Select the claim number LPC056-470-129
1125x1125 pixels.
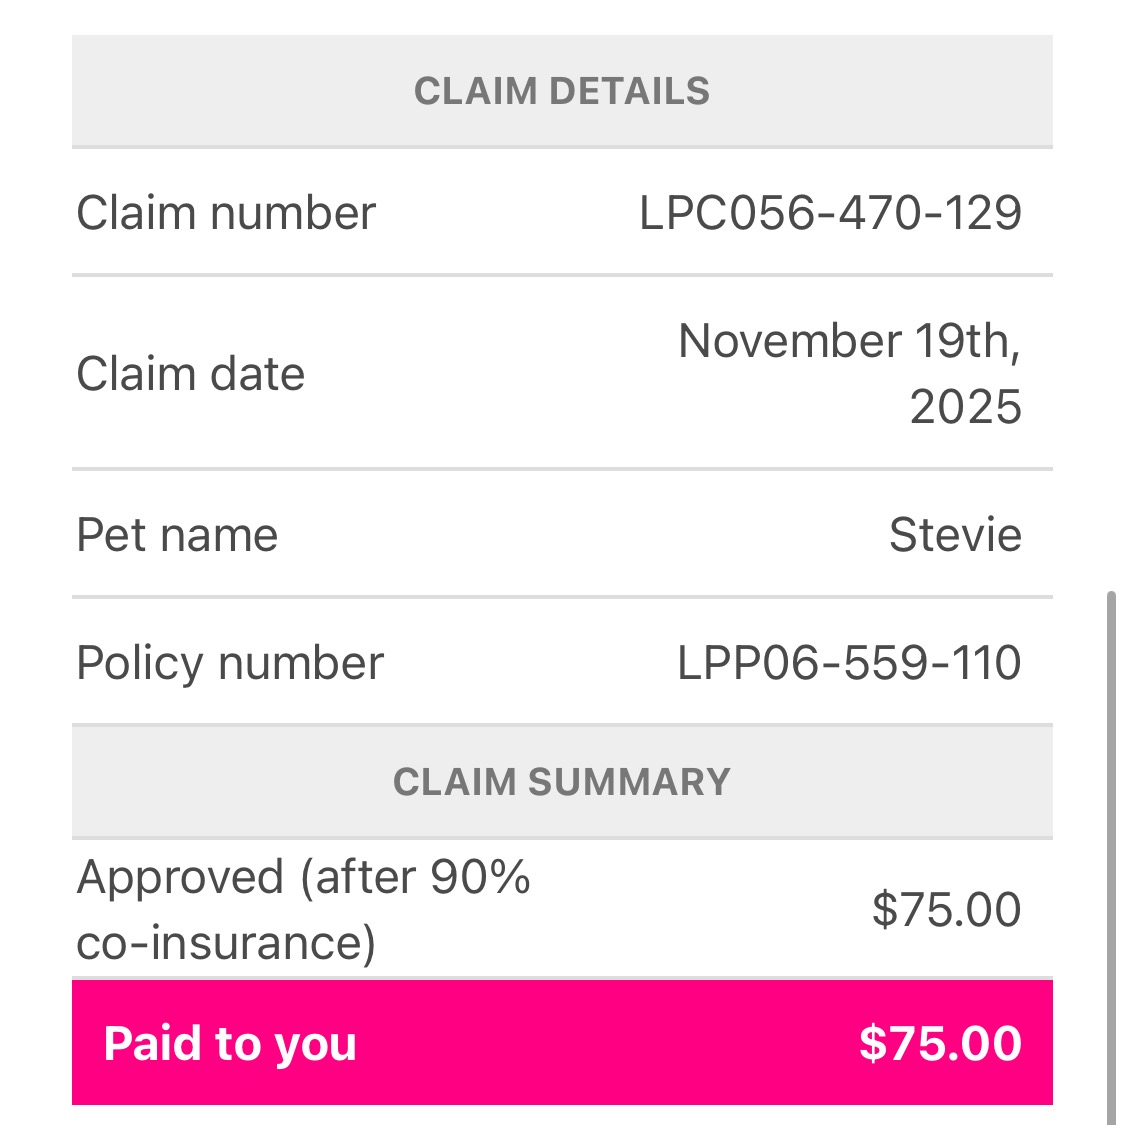tap(830, 213)
